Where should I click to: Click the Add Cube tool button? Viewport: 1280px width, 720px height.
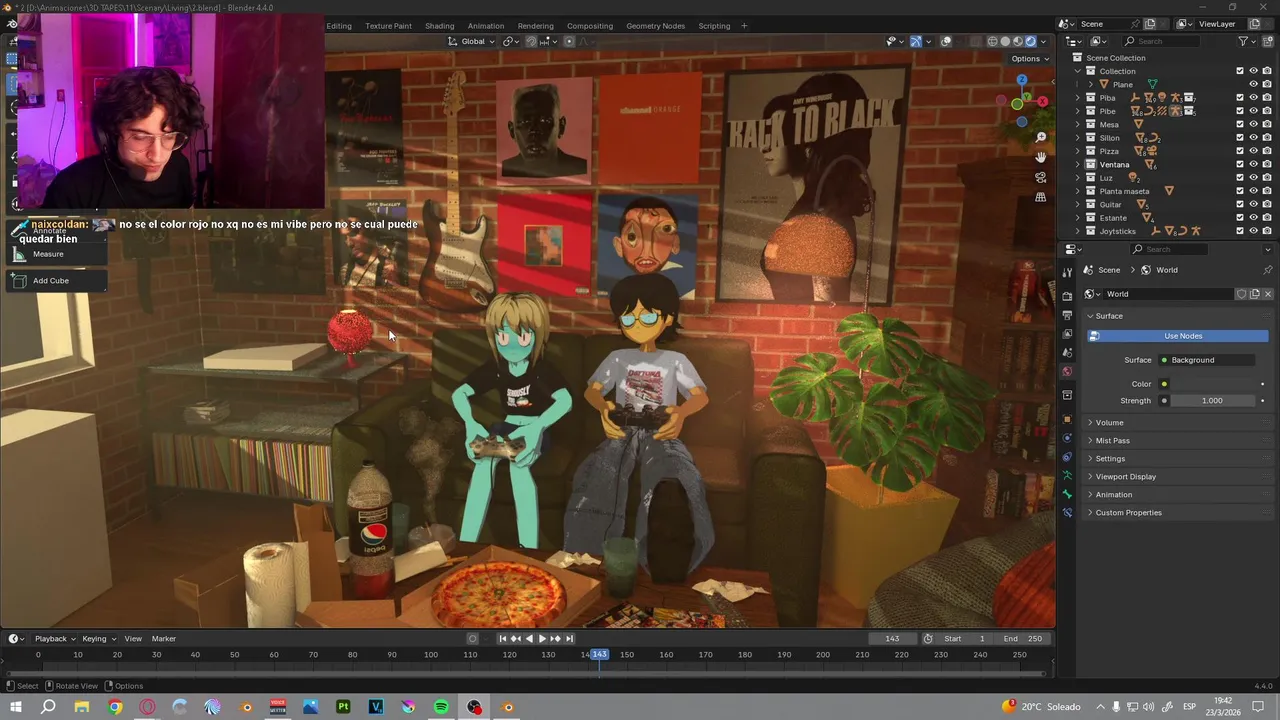point(56,281)
